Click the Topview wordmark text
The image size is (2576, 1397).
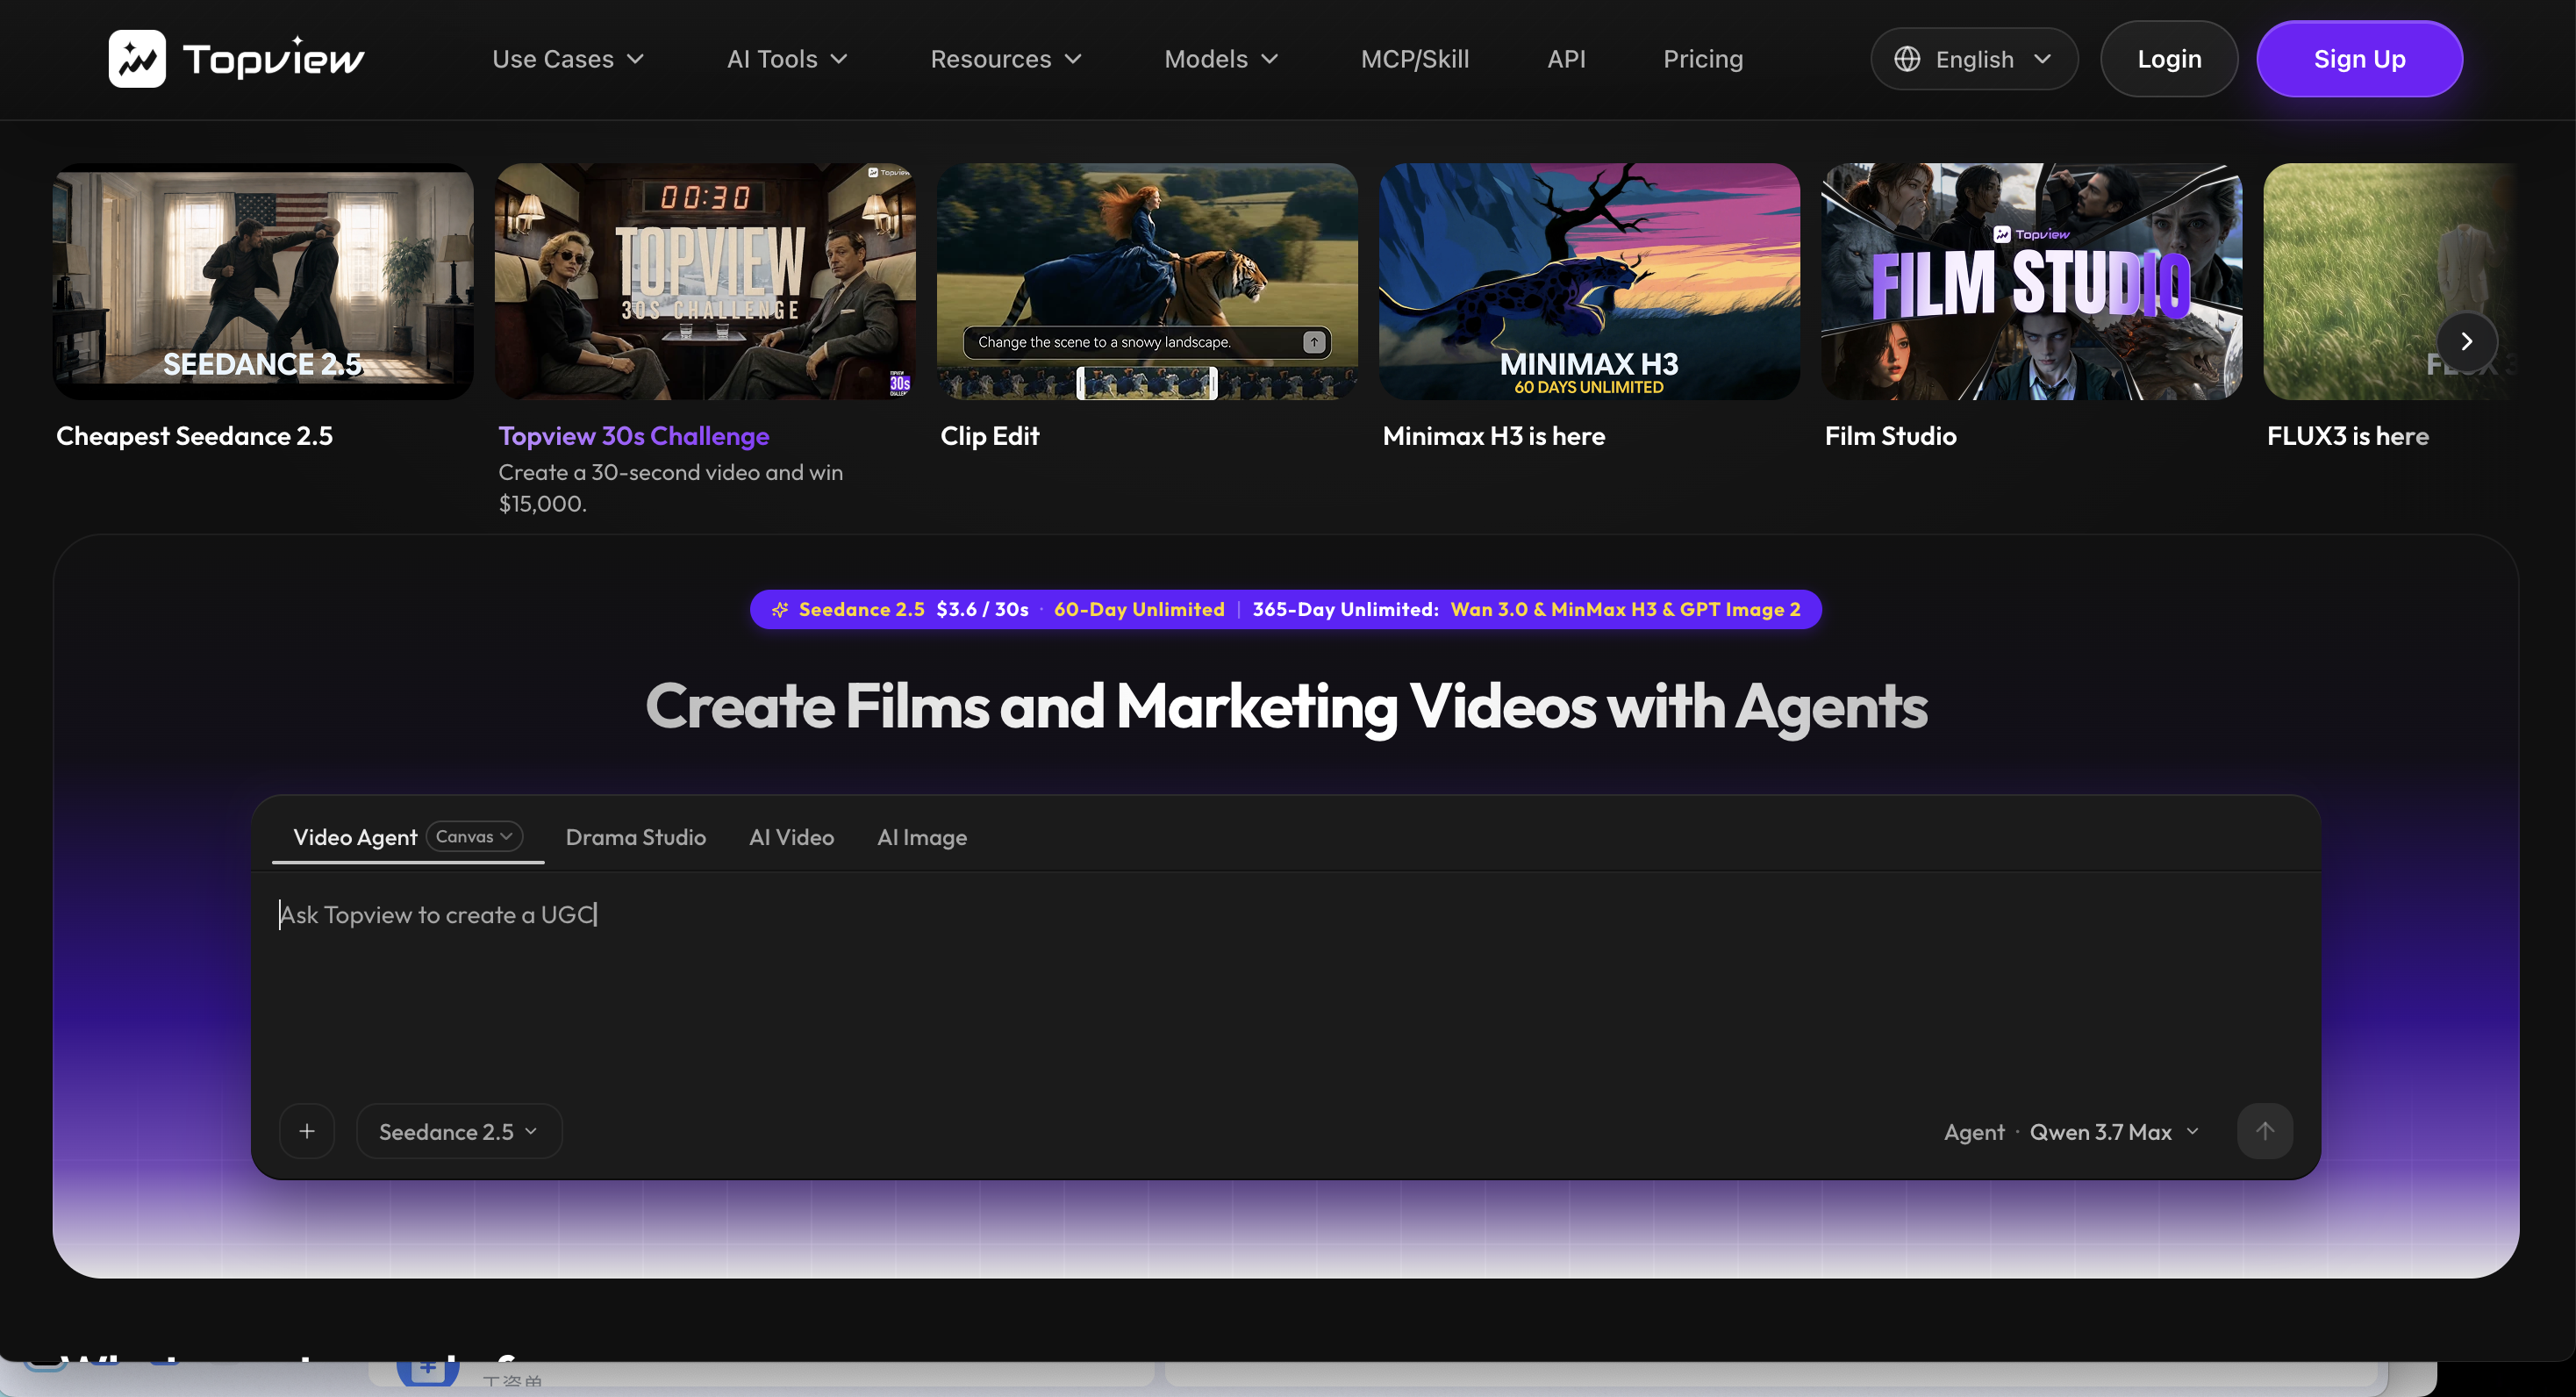coord(274,59)
